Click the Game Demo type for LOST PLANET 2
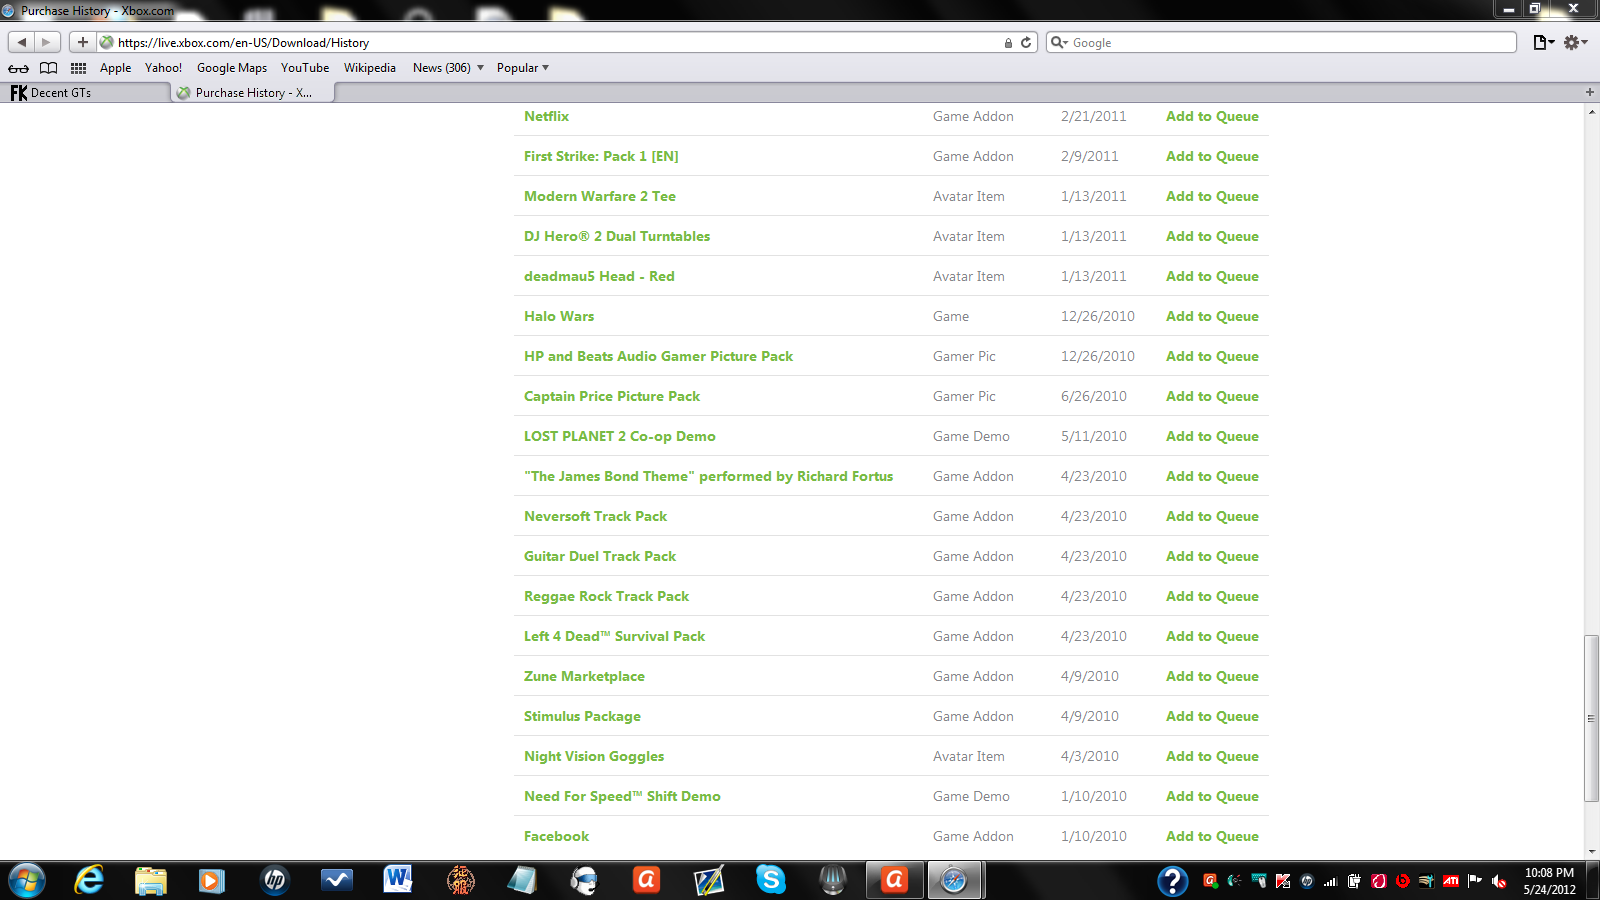This screenshot has height=900, width=1600. pos(971,436)
